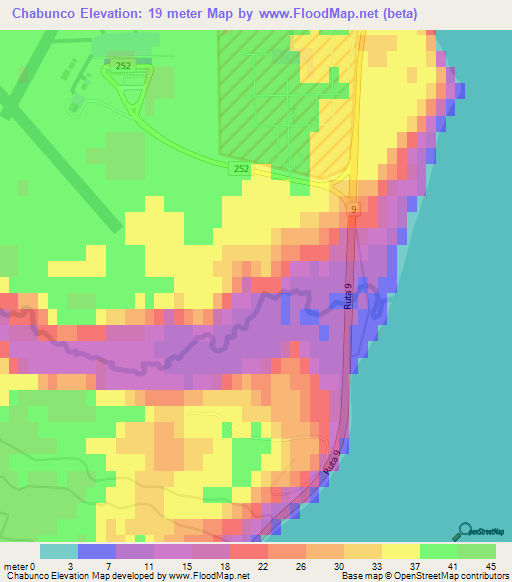Screen dimensions: 512x582
Task: Click the vertical Ruta 9 road label
Action: pyautogui.click(x=348, y=296)
